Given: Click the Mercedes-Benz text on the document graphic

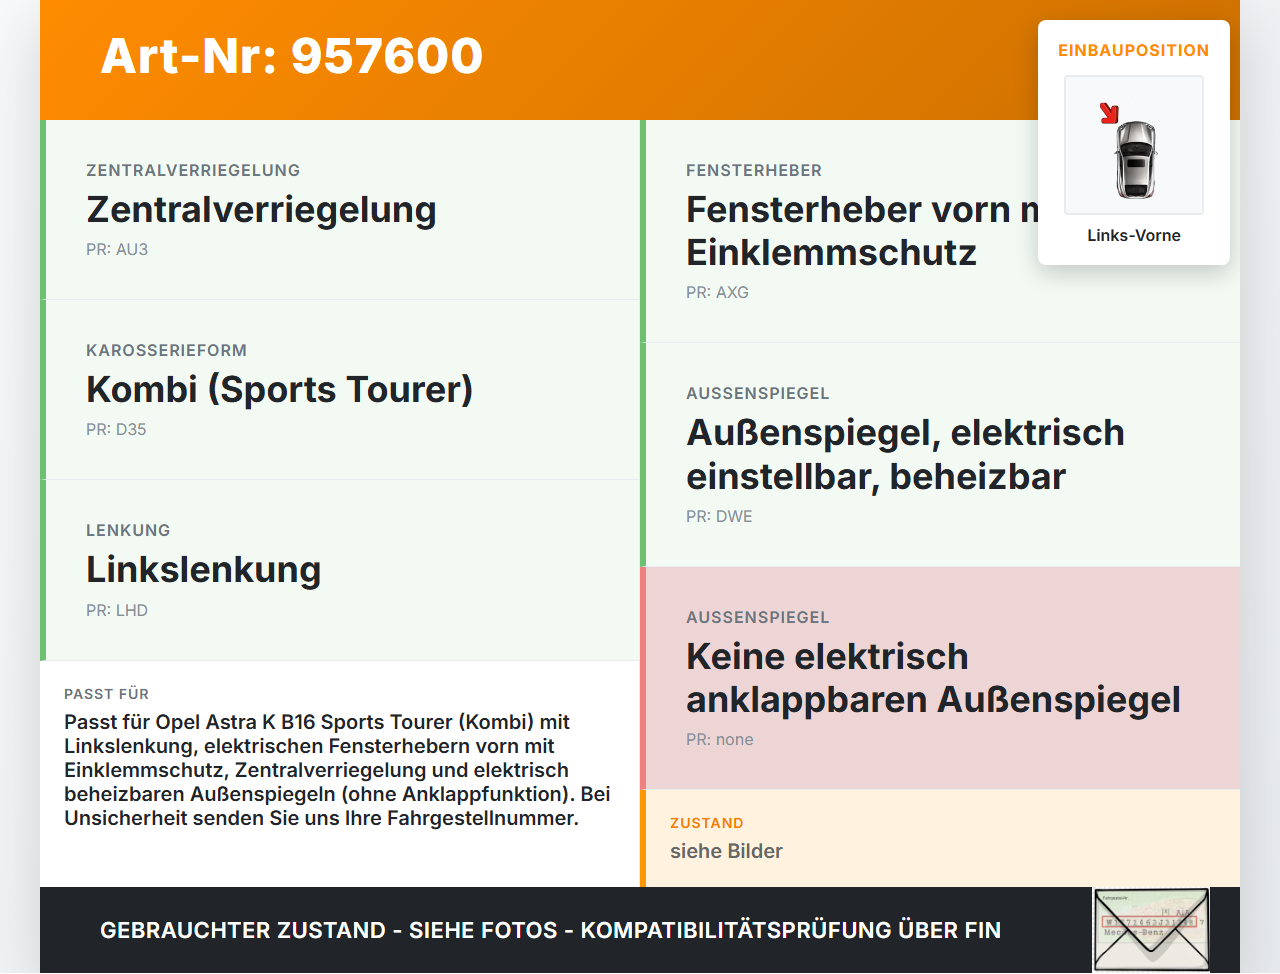Looking at the screenshot, I should (x=1135, y=932).
